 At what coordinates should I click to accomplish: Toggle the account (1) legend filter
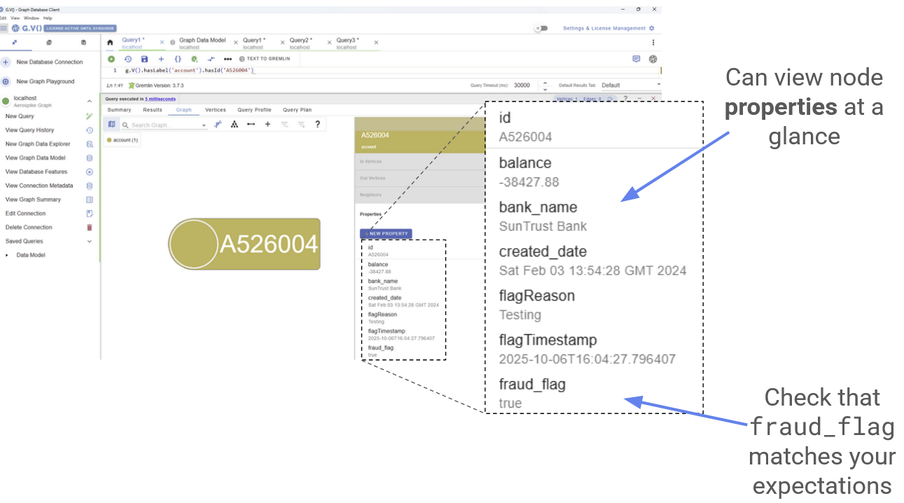coord(123,140)
